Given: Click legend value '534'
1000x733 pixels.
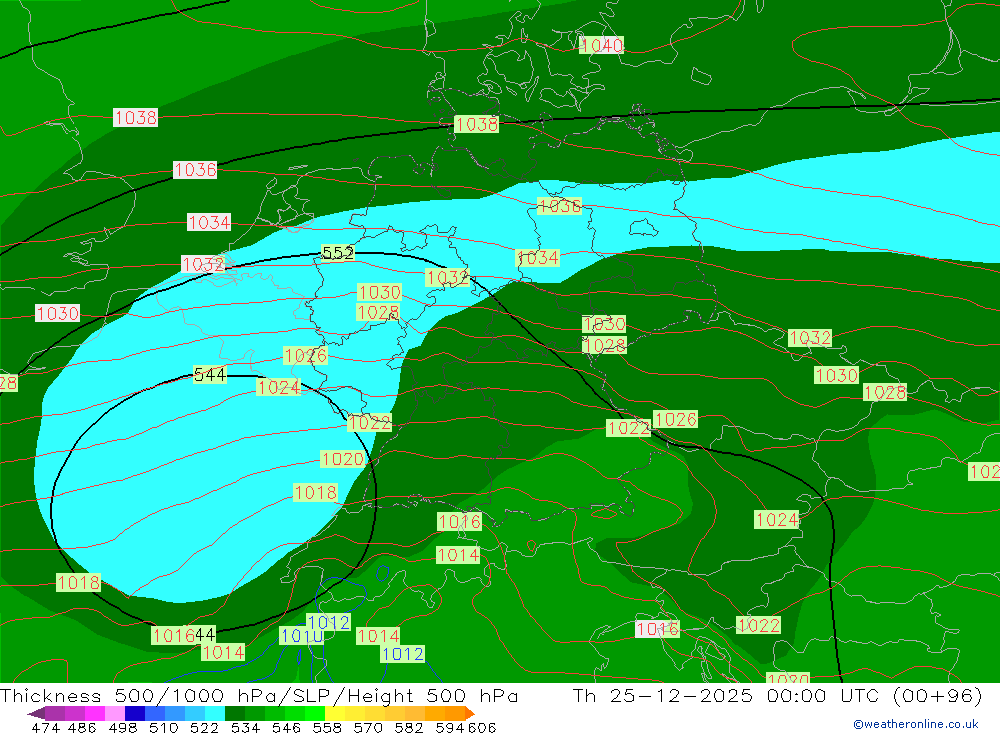Looking at the screenshot, I should click(x=246, y=728).
